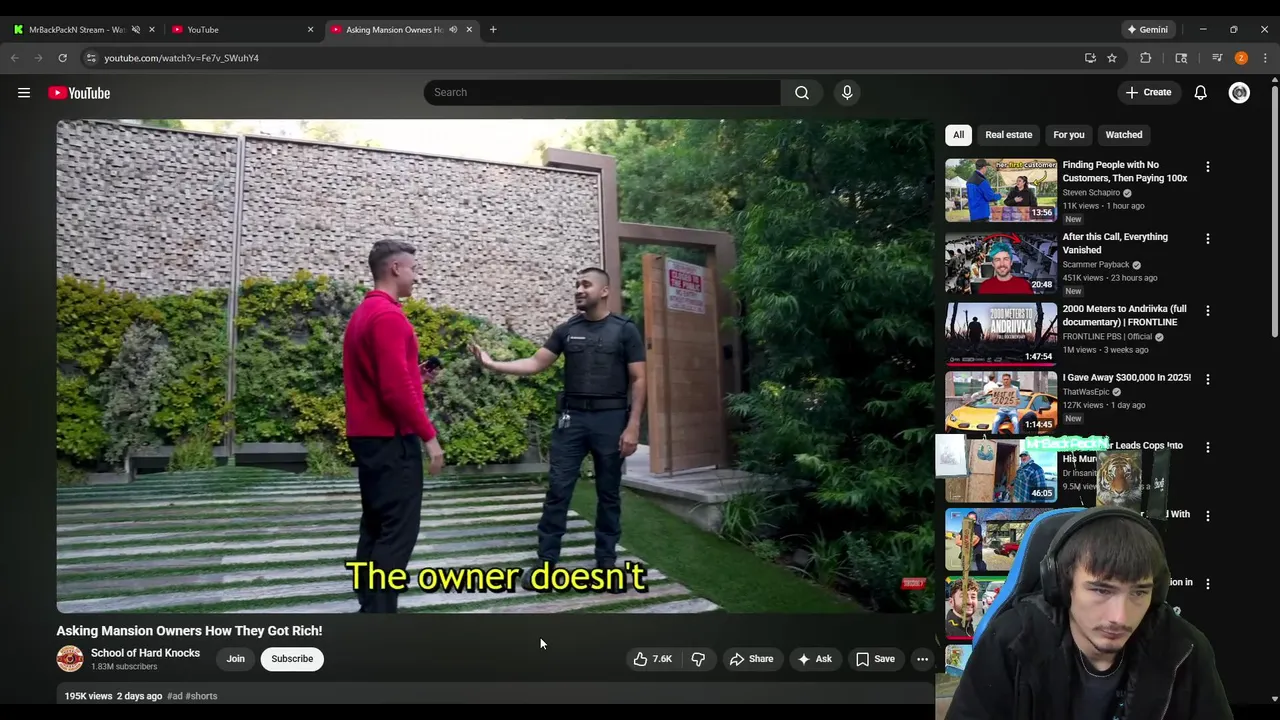1280x720 pixels.
Task: Open 2000 Meters to Andriivka thumbnail
Action: [1001, 334]
